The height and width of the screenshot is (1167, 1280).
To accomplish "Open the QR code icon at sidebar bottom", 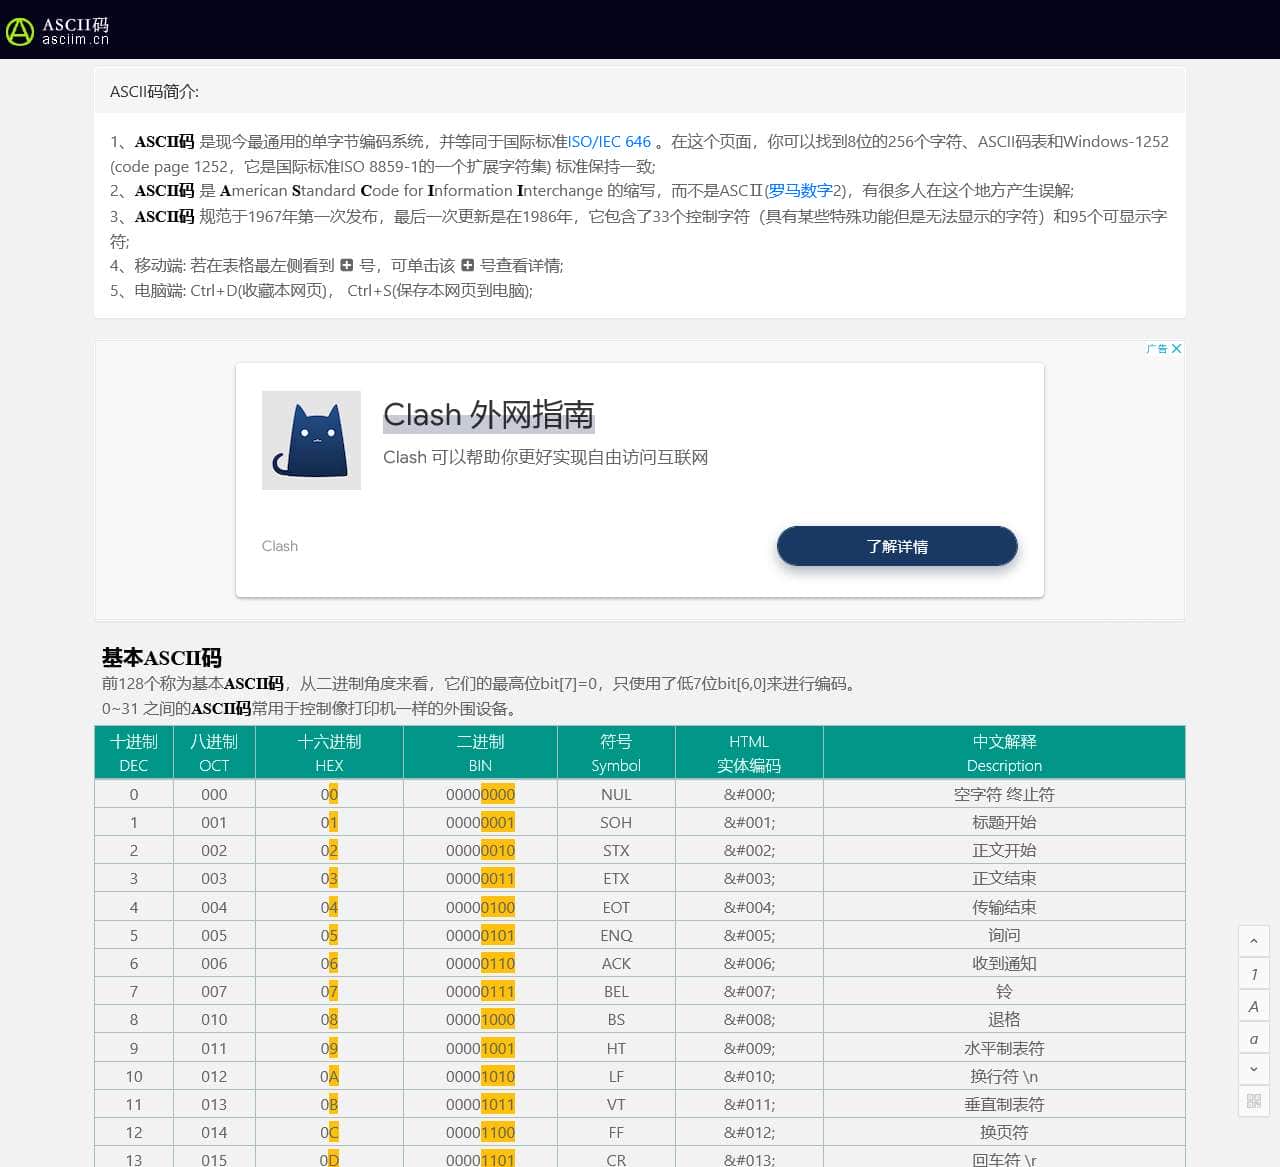I will (x=1253, y=1102).
